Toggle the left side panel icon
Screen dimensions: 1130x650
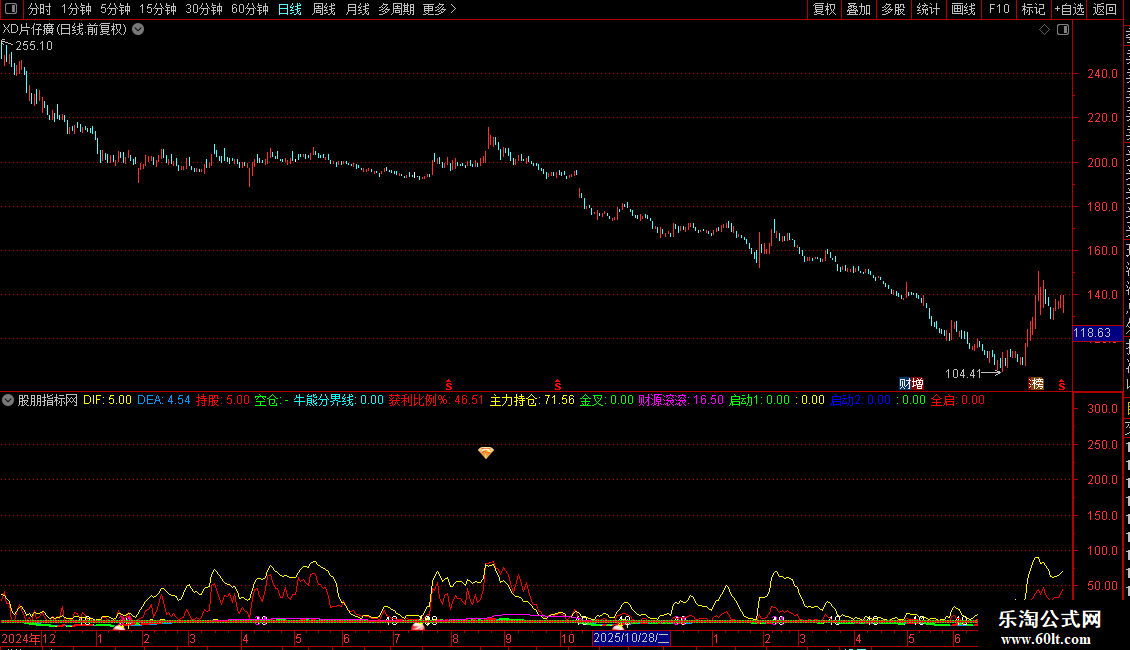point(11,9)
